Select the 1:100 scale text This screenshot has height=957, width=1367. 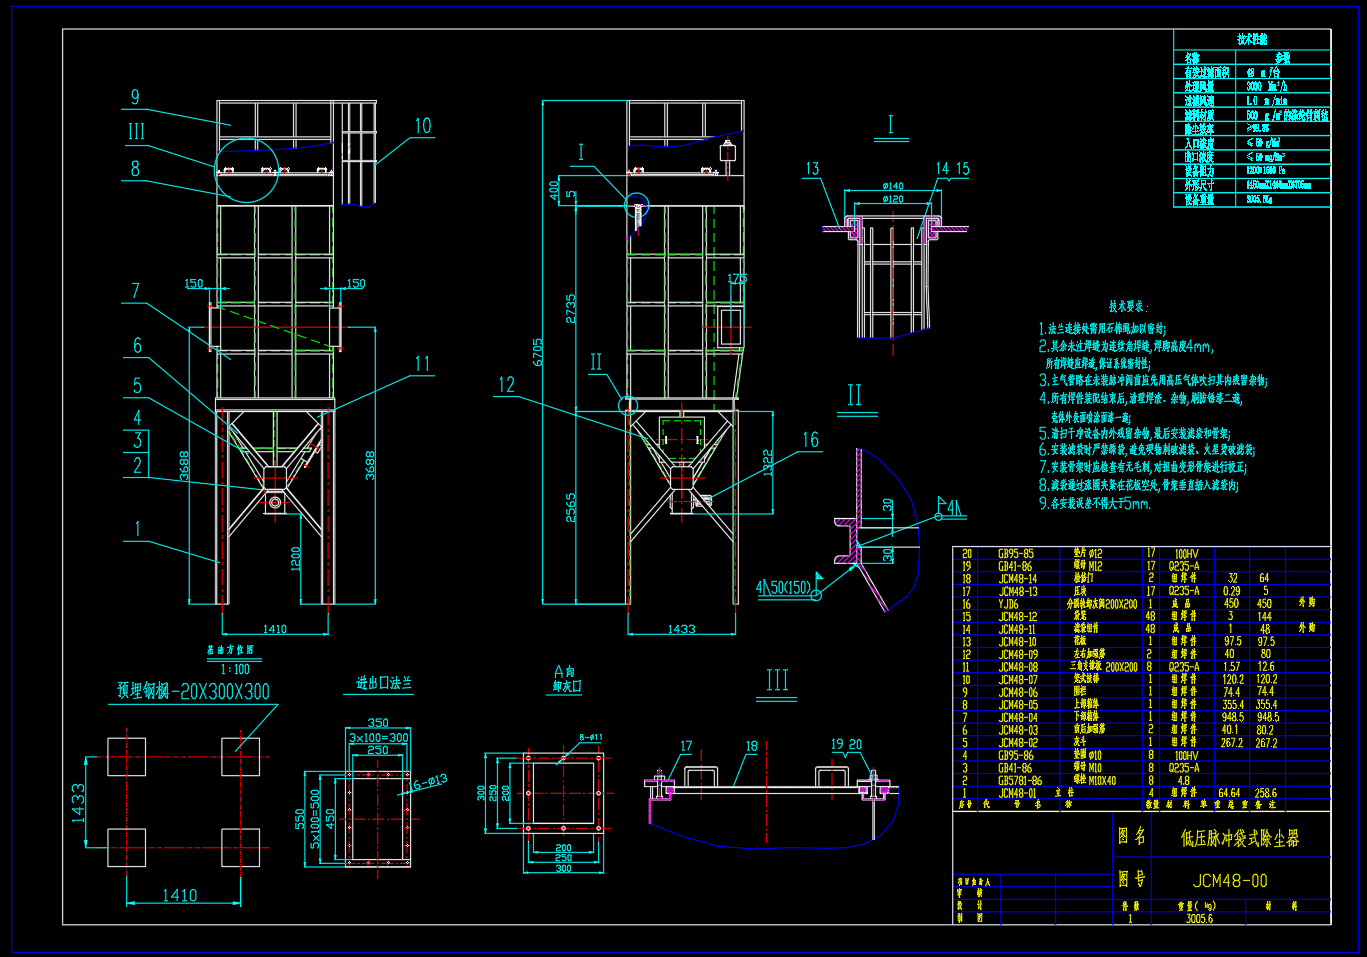(235, 669)
